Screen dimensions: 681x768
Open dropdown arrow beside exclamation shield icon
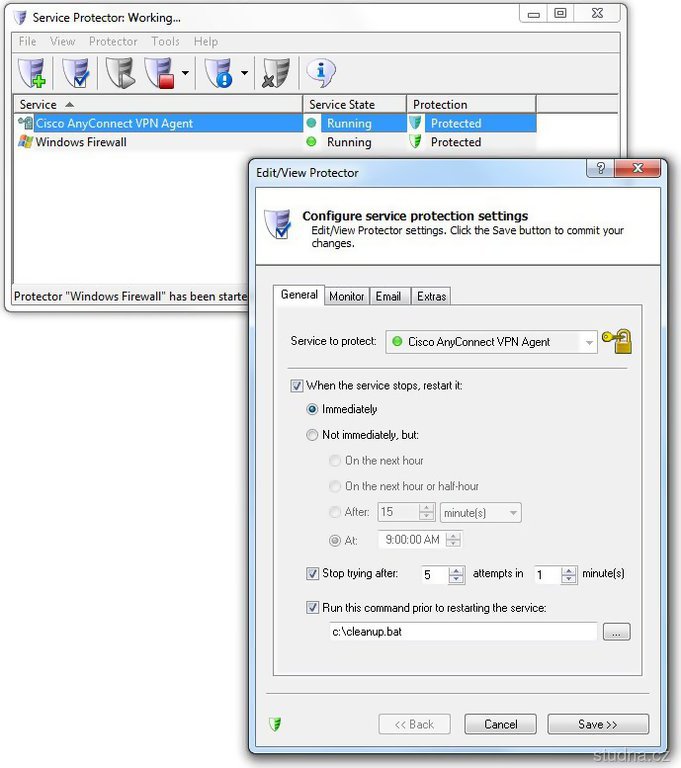coord(244,72)
